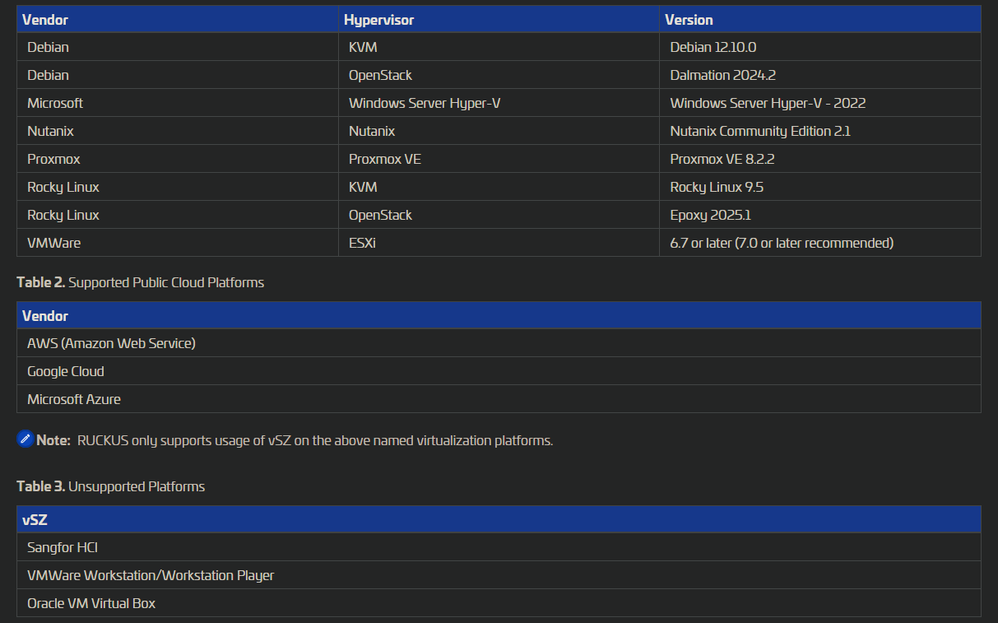Click the KVM cell in the Debian 12.10.0 row
This screenshot has height=623, width=998.
(x=498, y=47)
